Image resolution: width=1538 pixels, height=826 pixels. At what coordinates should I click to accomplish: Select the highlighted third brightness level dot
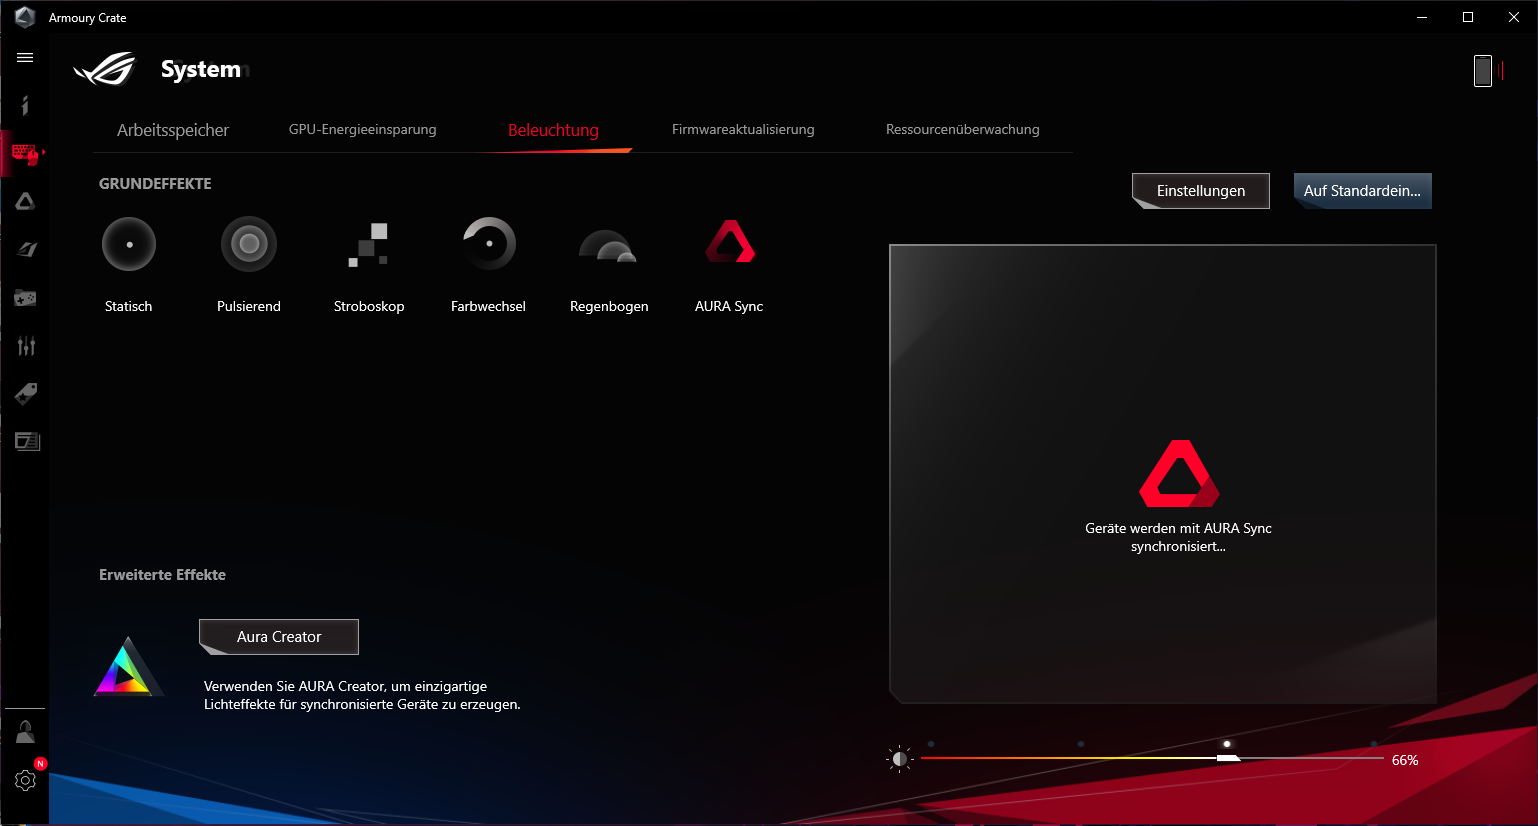pos(1227,744)
